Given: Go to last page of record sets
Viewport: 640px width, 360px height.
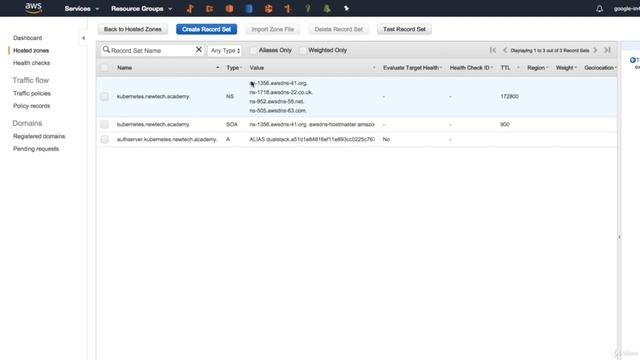Looking at the screenshot, I should point(607,50).
